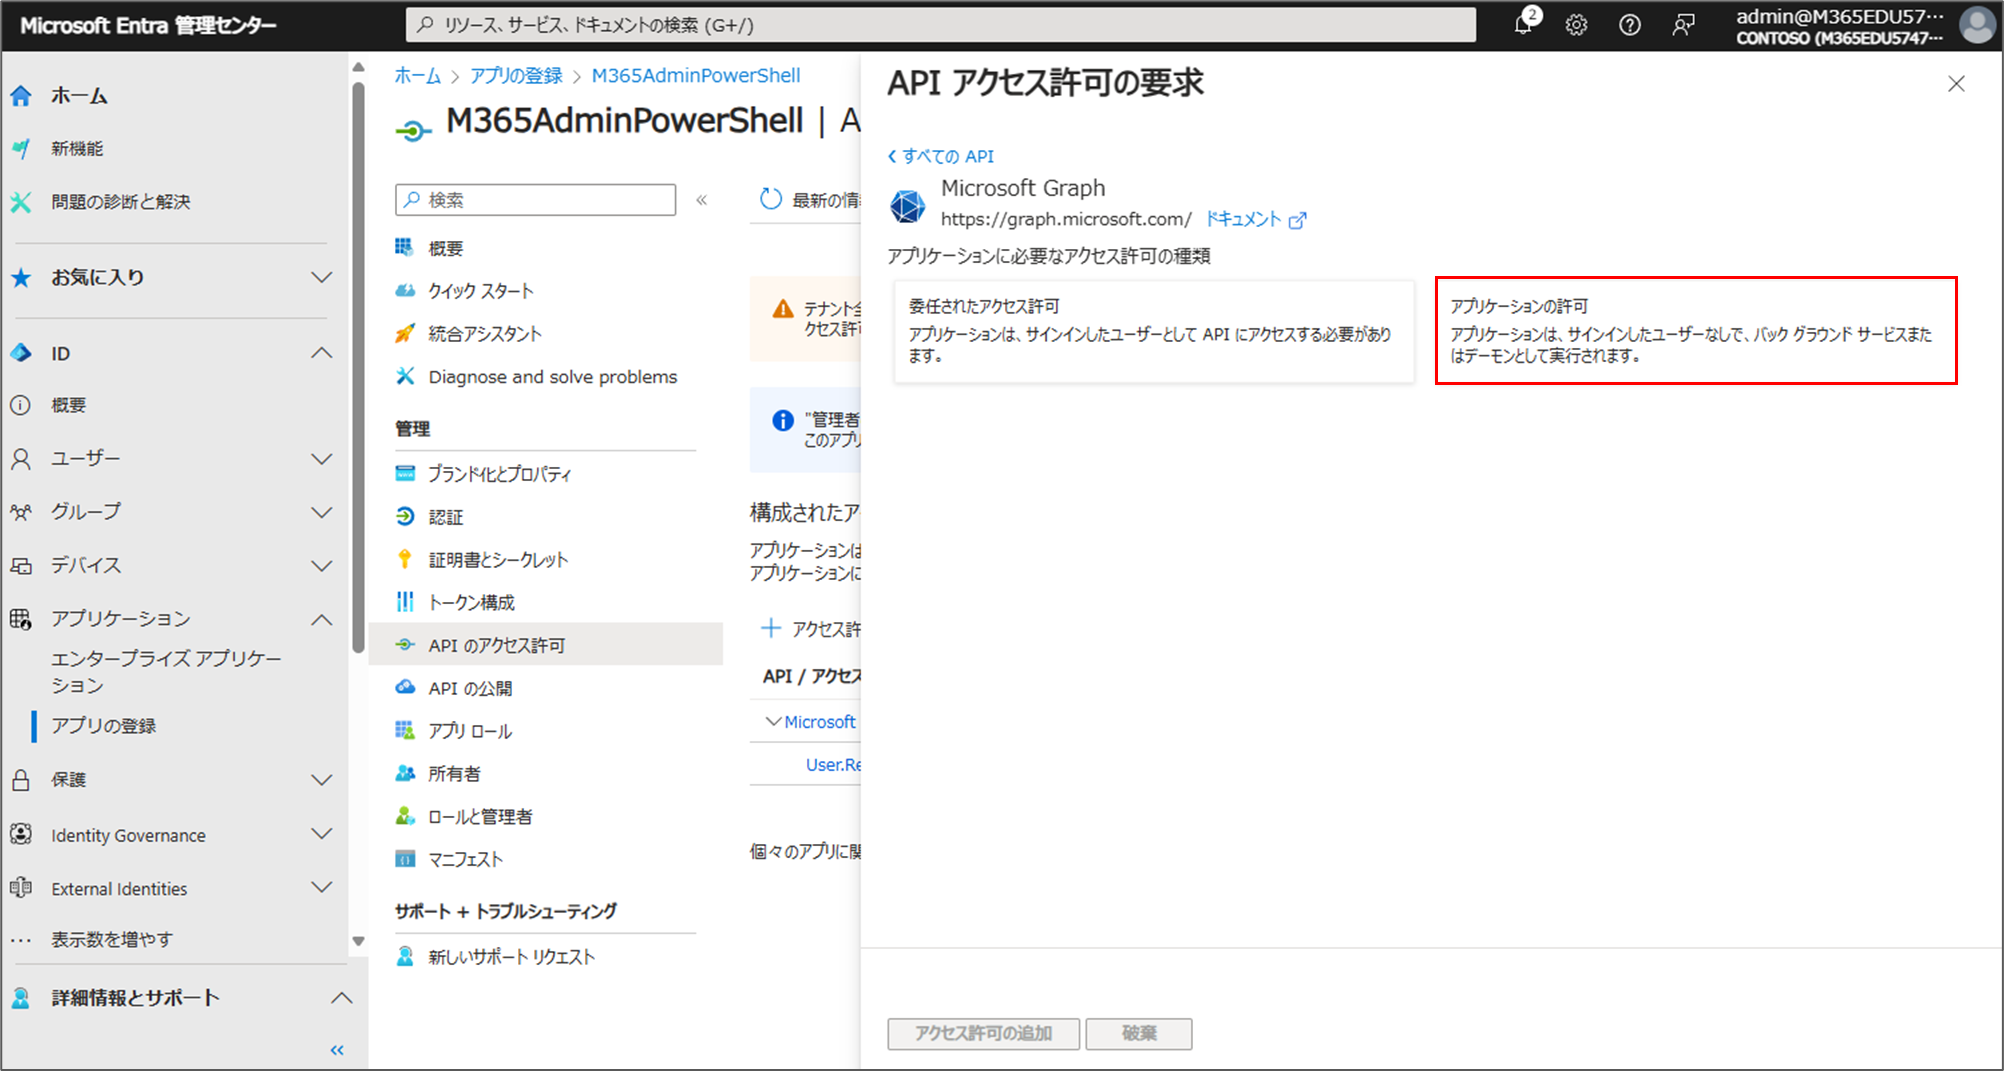This screenshot has height=1071, width=2004.
Task: Open the feedback person icon
Action: click(x=1684, y=25)
